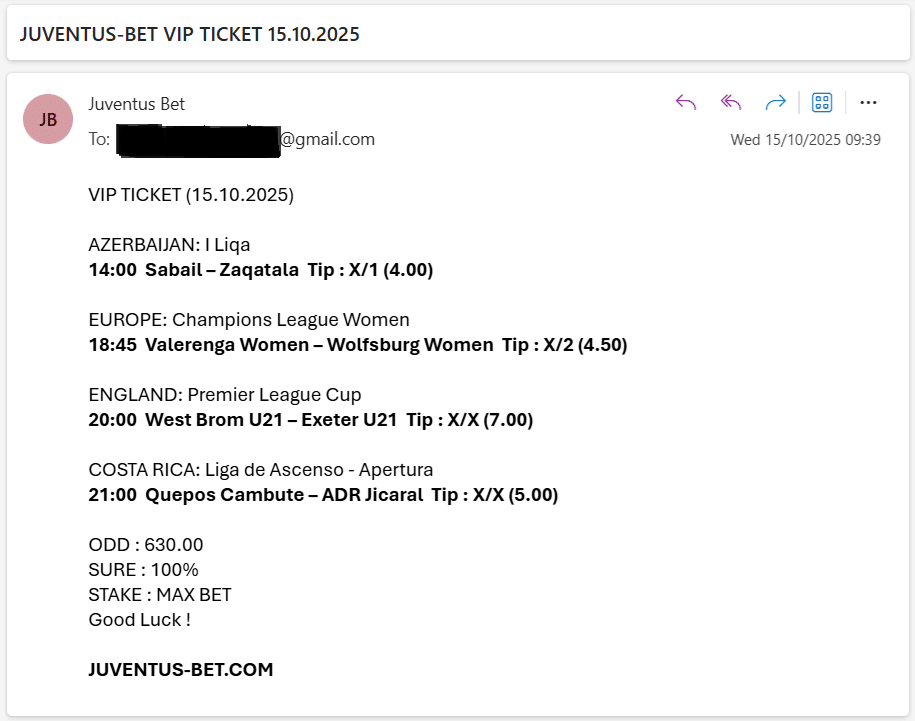Click the JB sender avatar

pyautogui.click(x=48, y=119)
